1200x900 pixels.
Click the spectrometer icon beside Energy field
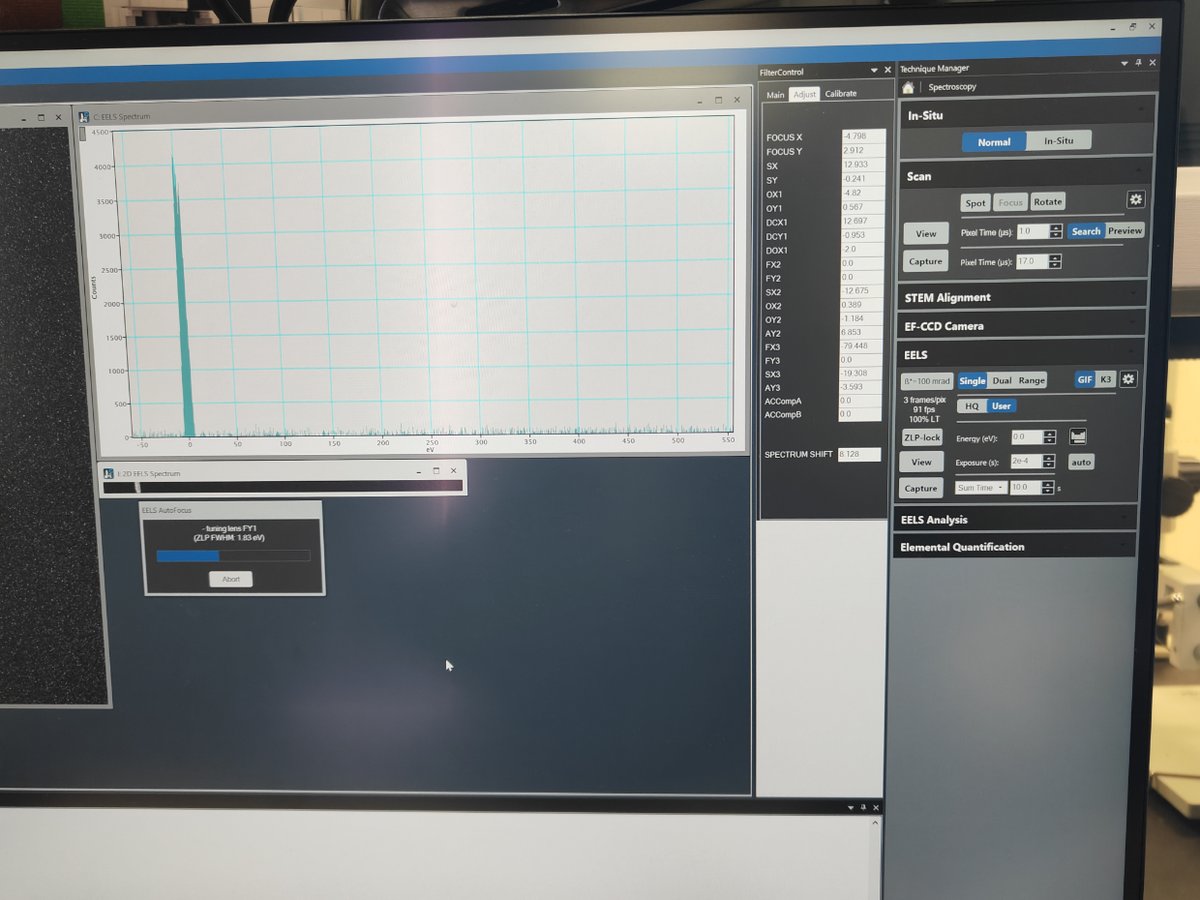pyautogui.click(x=1078, y=437)
